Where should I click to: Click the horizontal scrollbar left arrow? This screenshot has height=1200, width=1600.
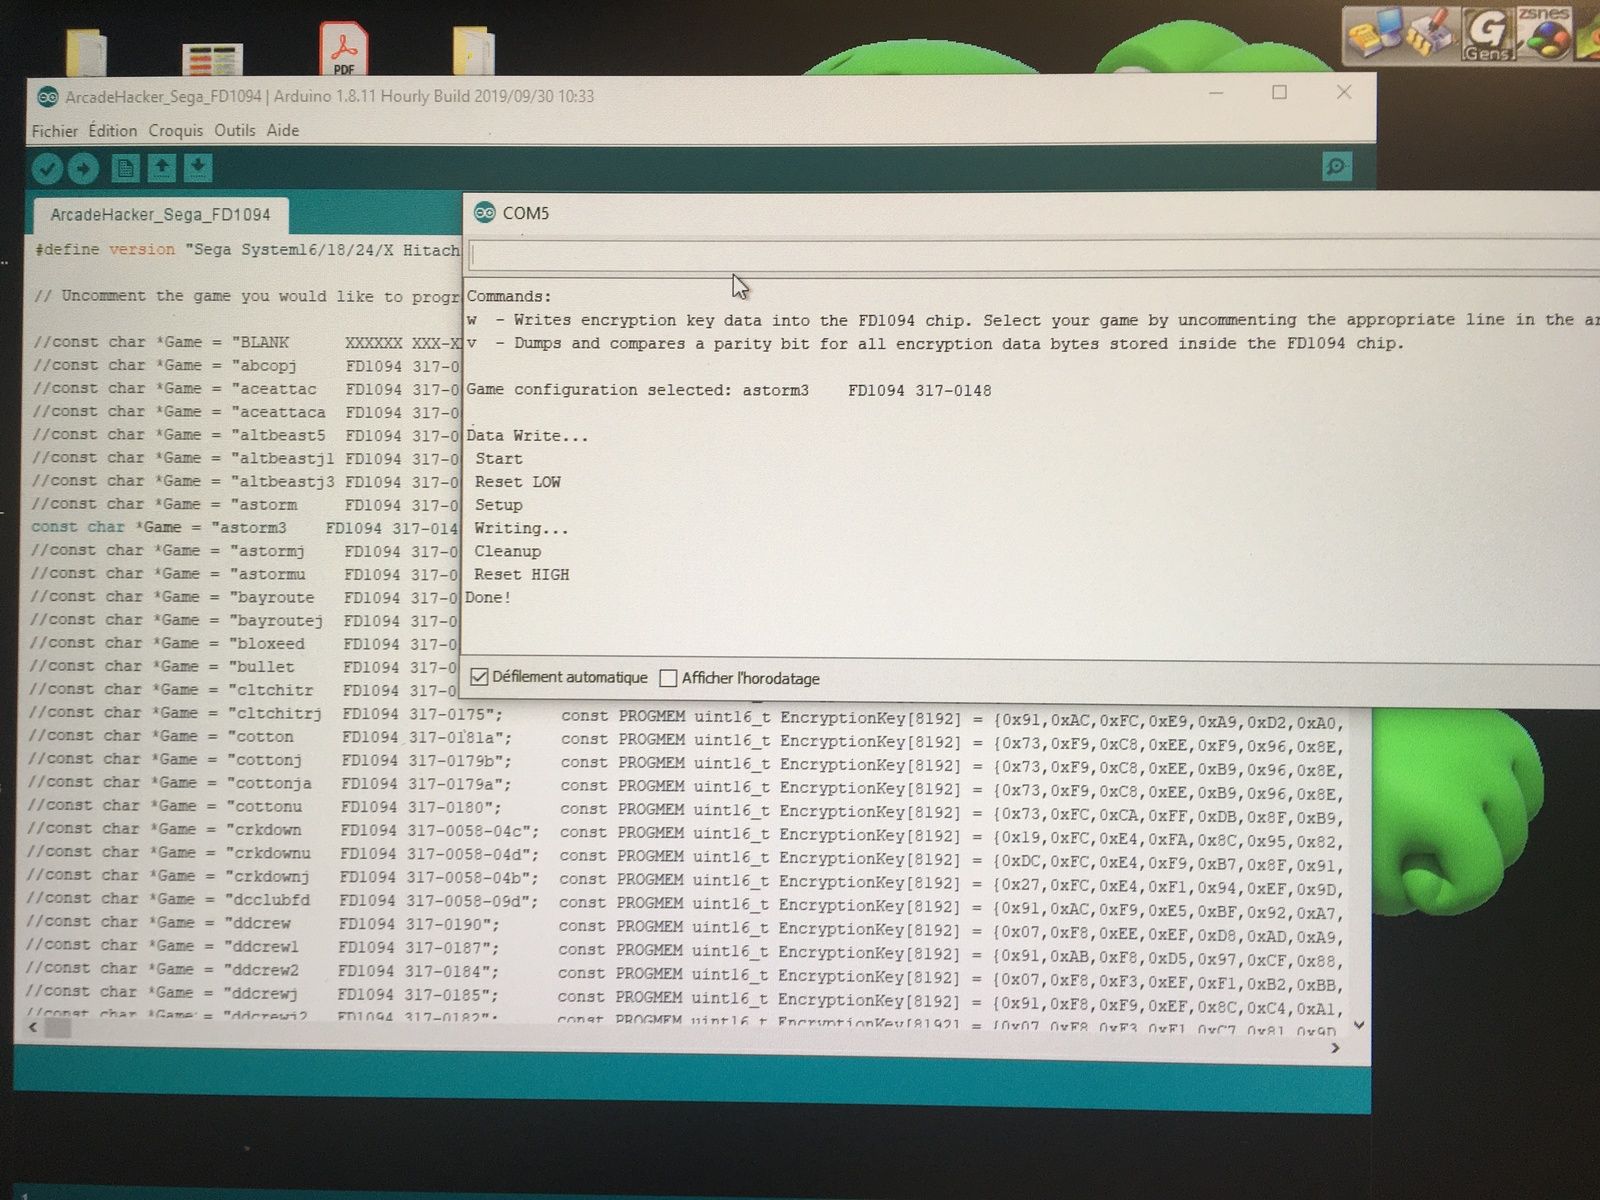tap(33, 1027)
